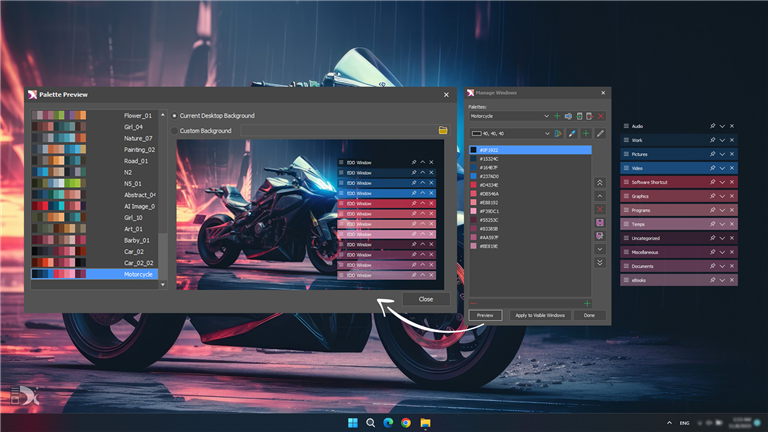
Task: Click the colorful play-arrow icon beside color dropdown
Action: click(558, 133)
